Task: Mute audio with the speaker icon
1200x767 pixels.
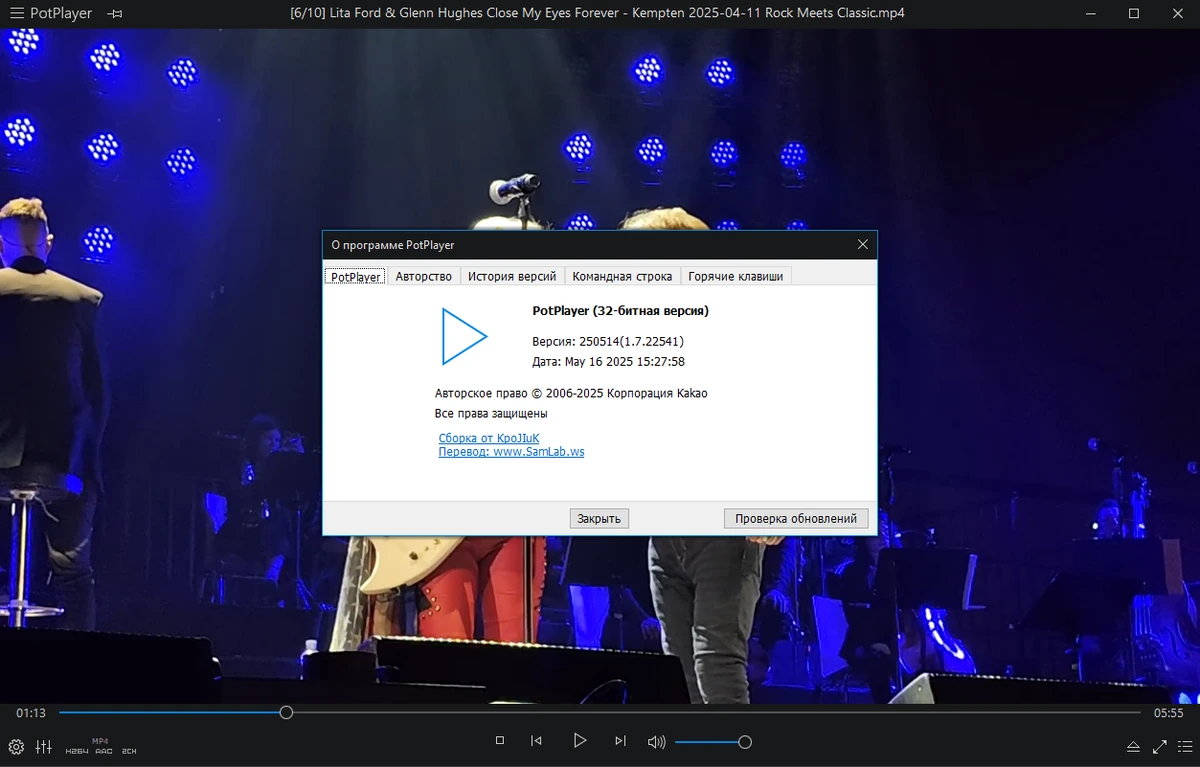Action: (656, 742)
